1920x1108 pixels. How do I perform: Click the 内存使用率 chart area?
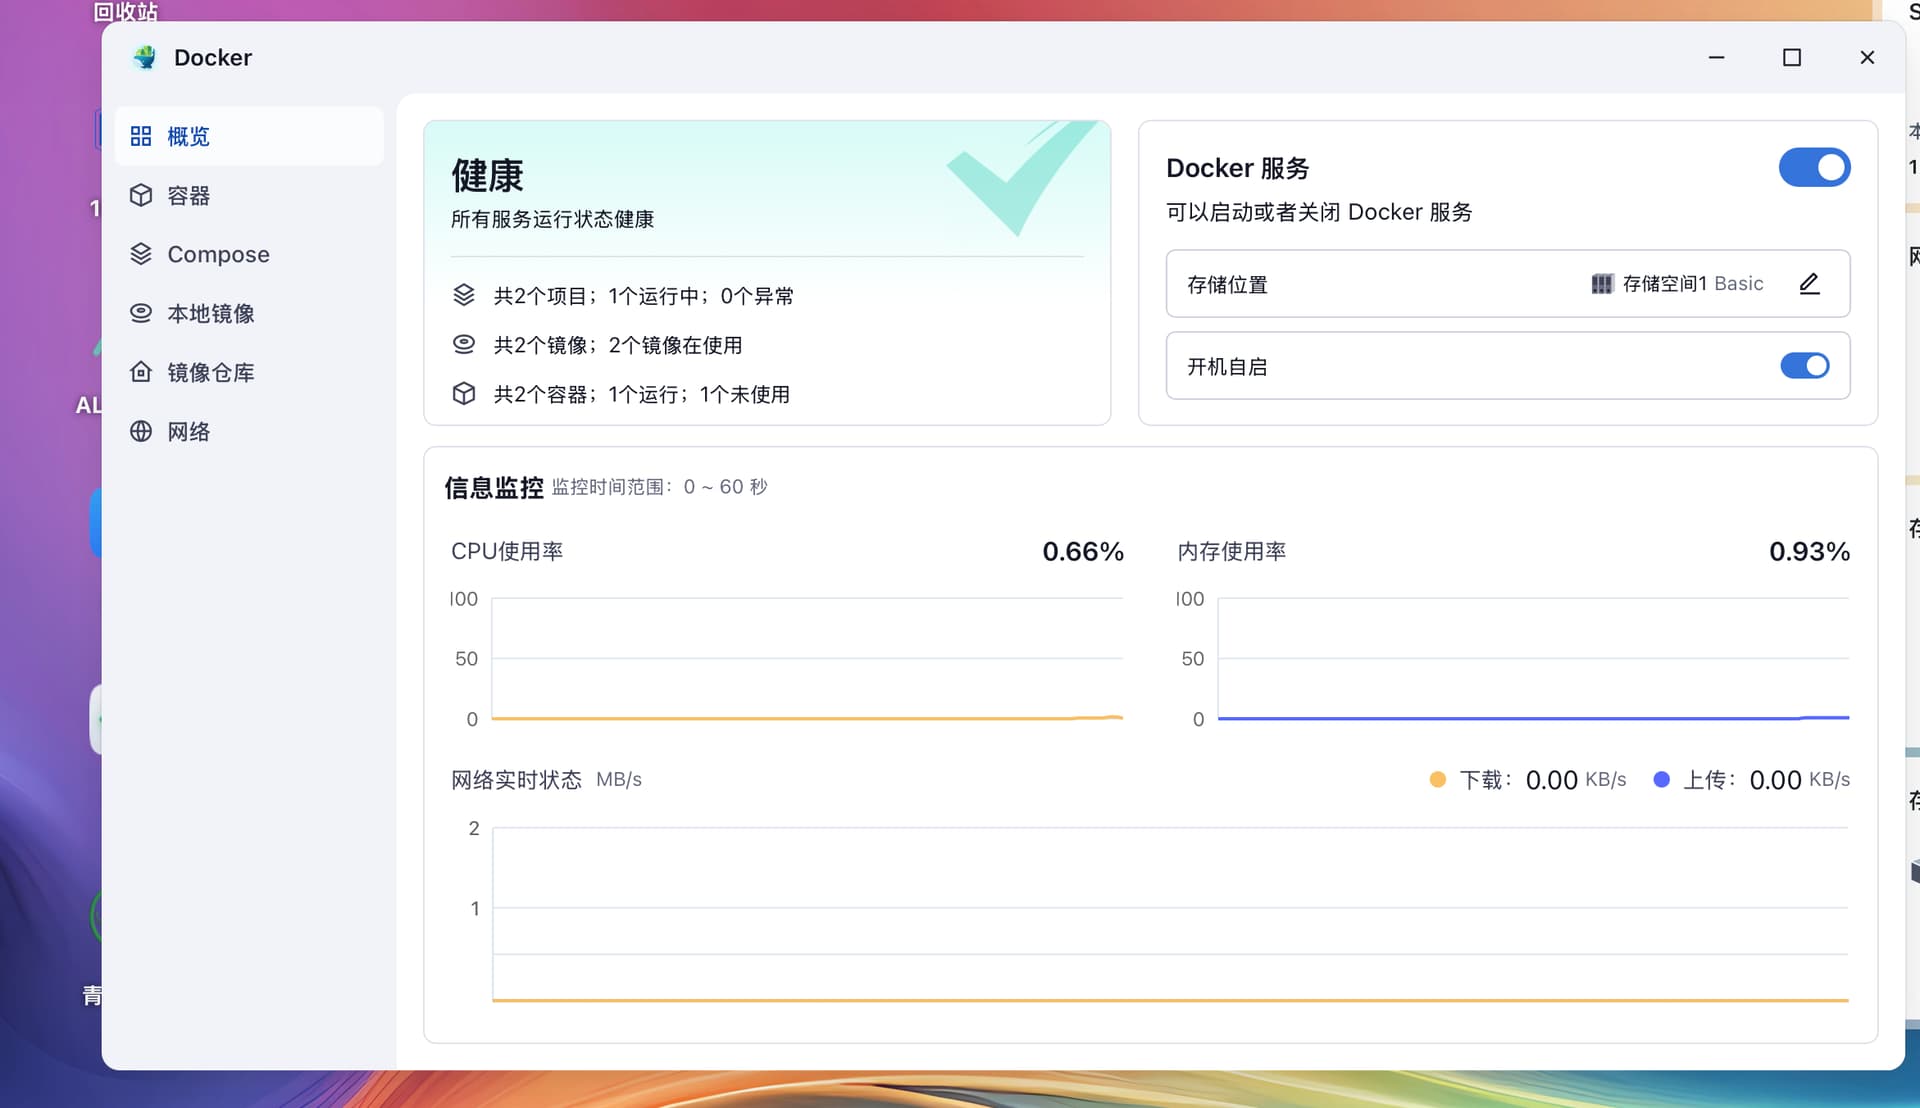[x=1533, y=658]
